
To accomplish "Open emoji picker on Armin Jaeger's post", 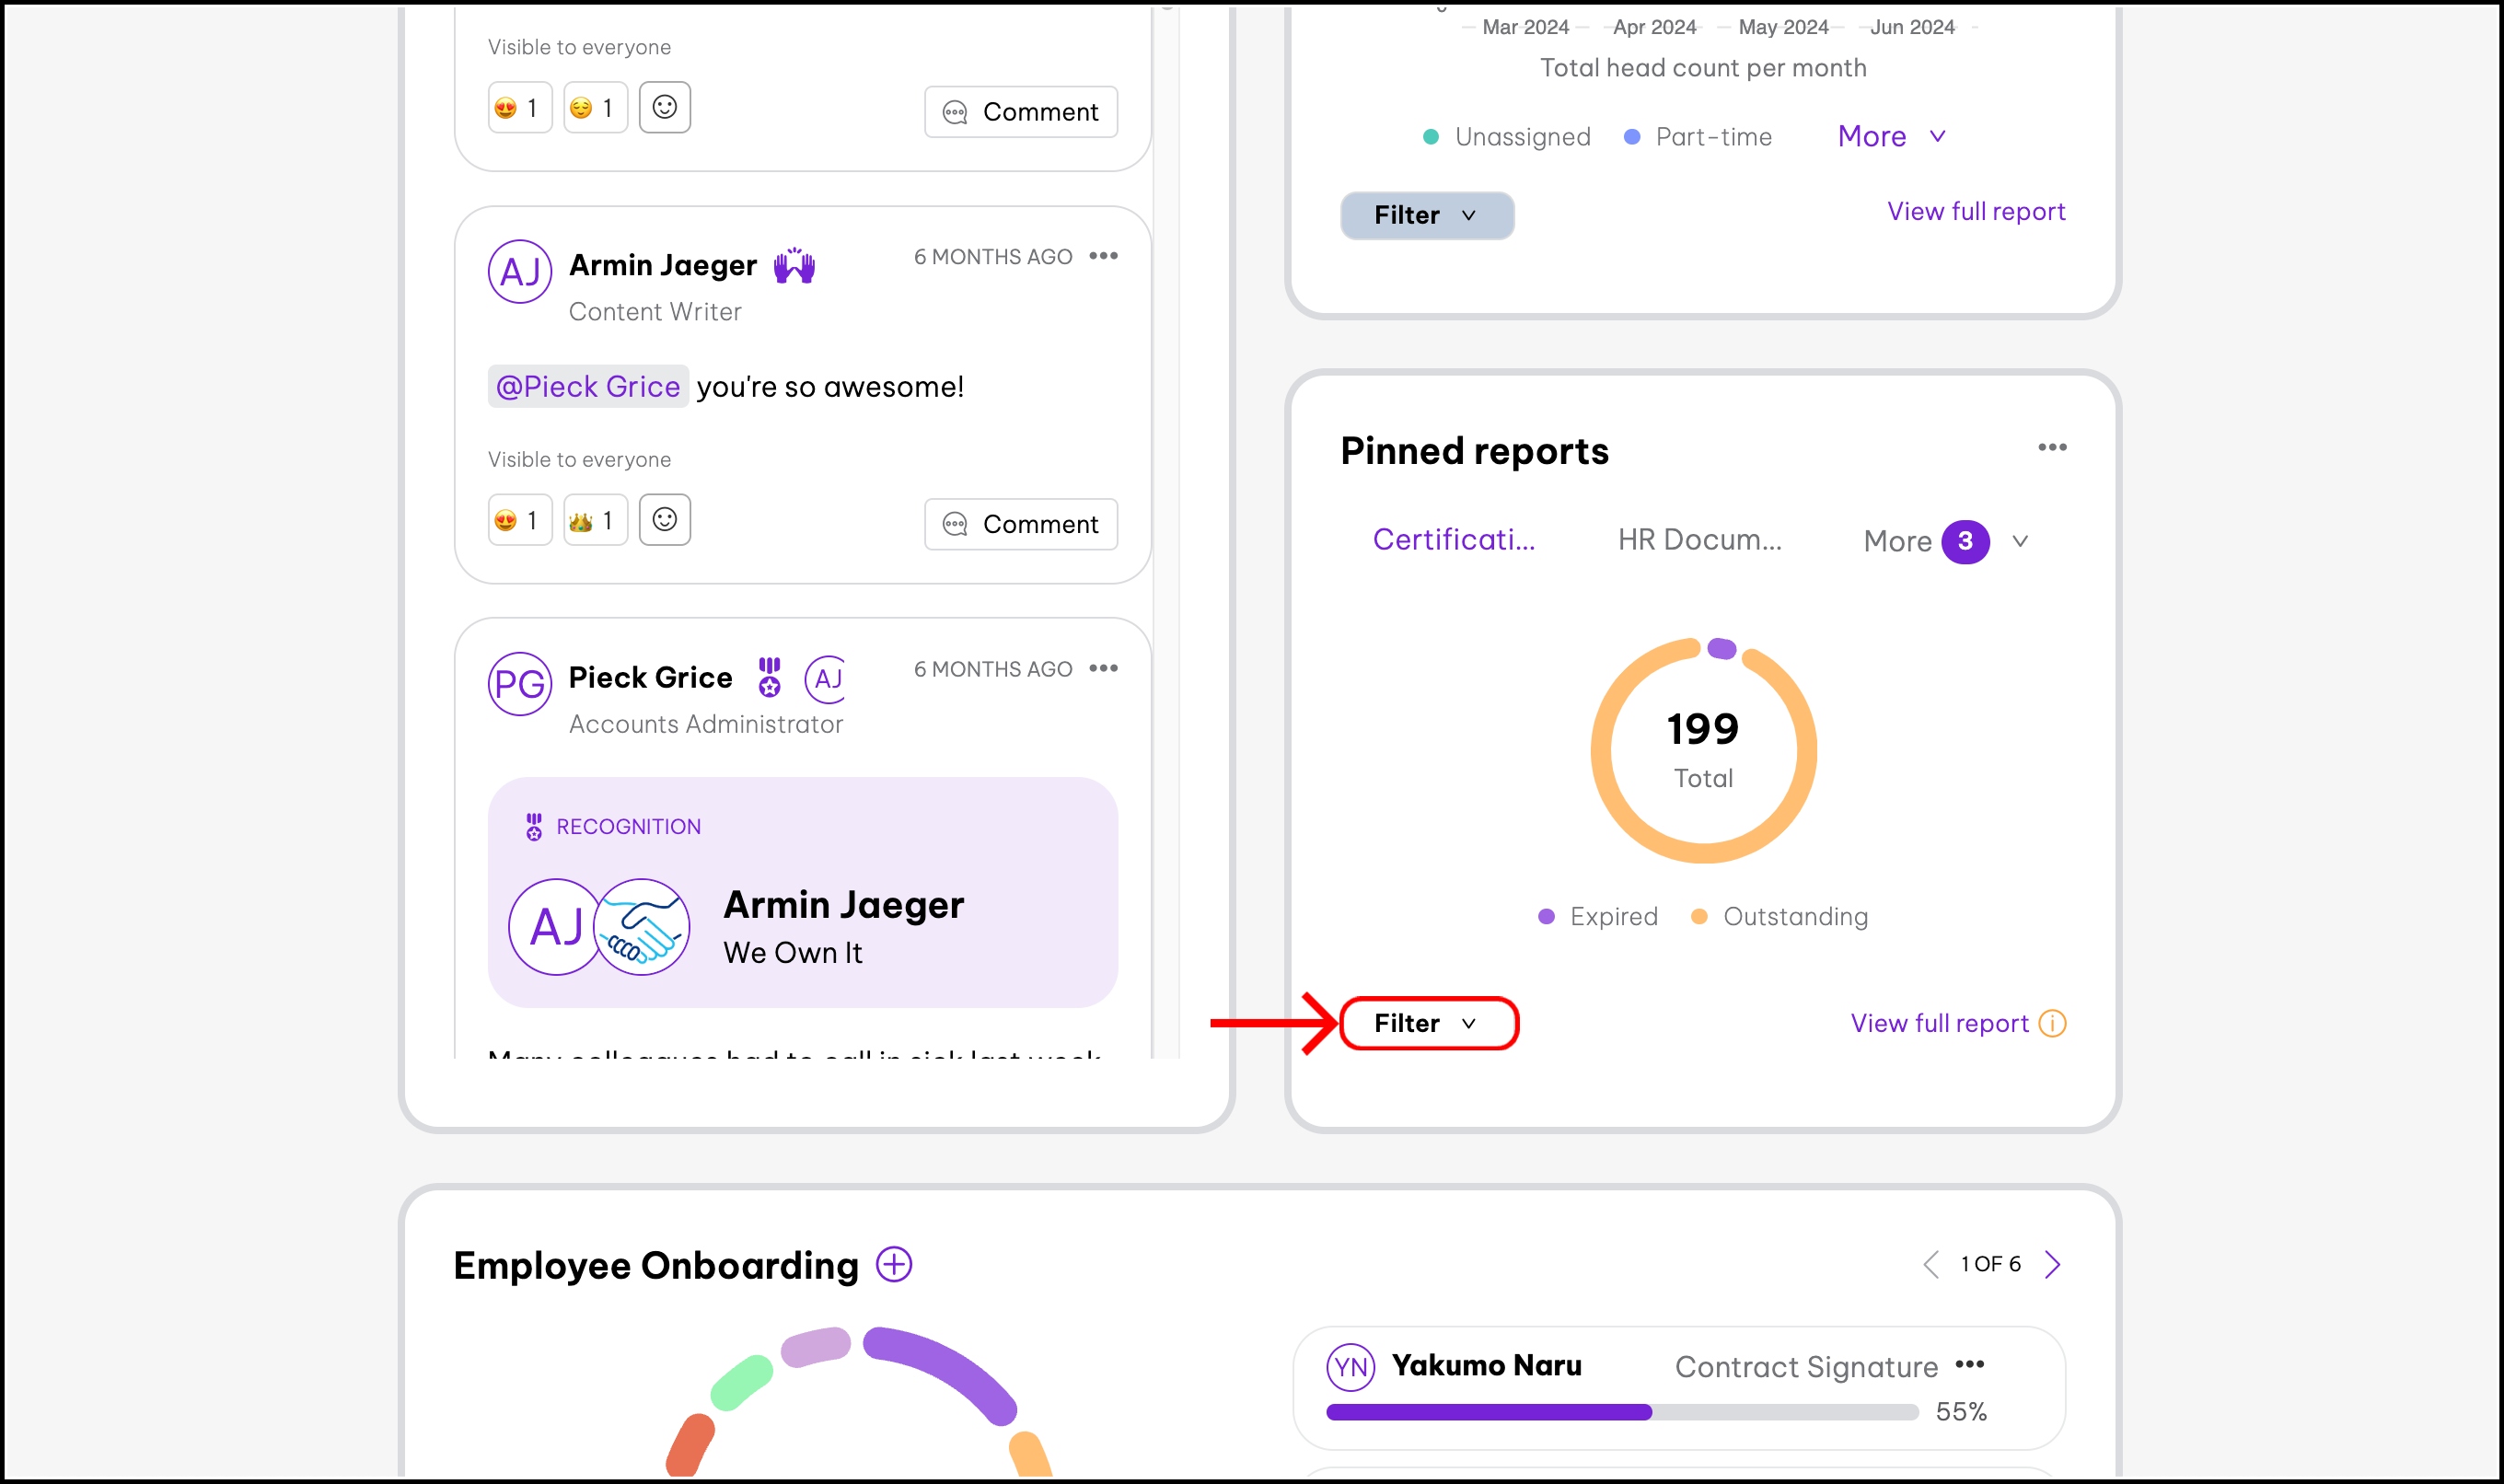I will pos(664,520).
